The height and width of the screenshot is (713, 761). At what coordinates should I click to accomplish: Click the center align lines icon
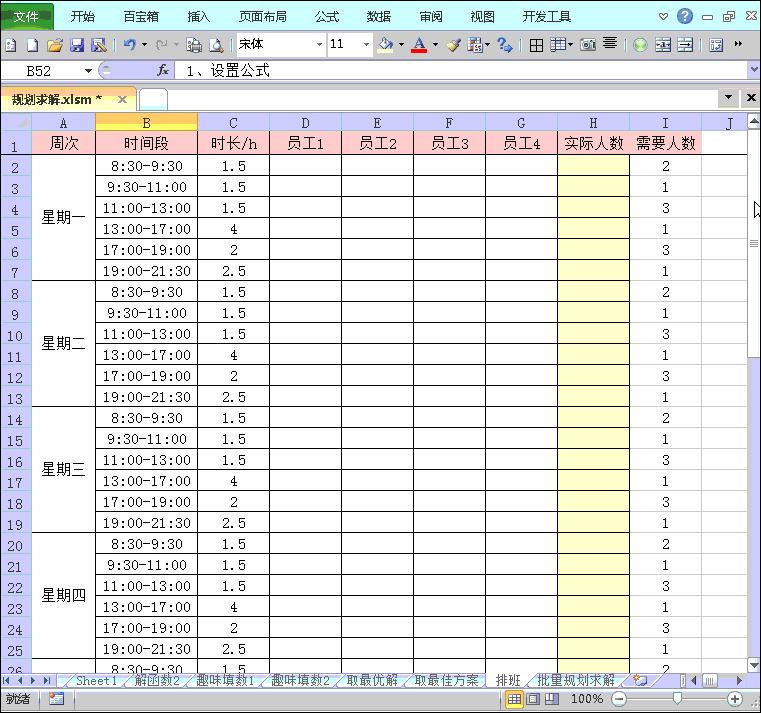(610, 44)
